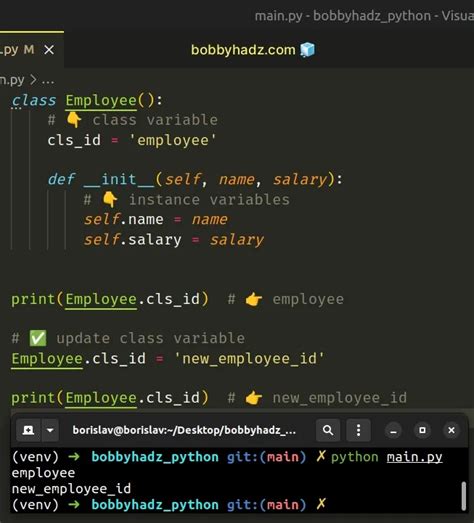
Task: Click the __init__ method name
Action: coord(118,179)
